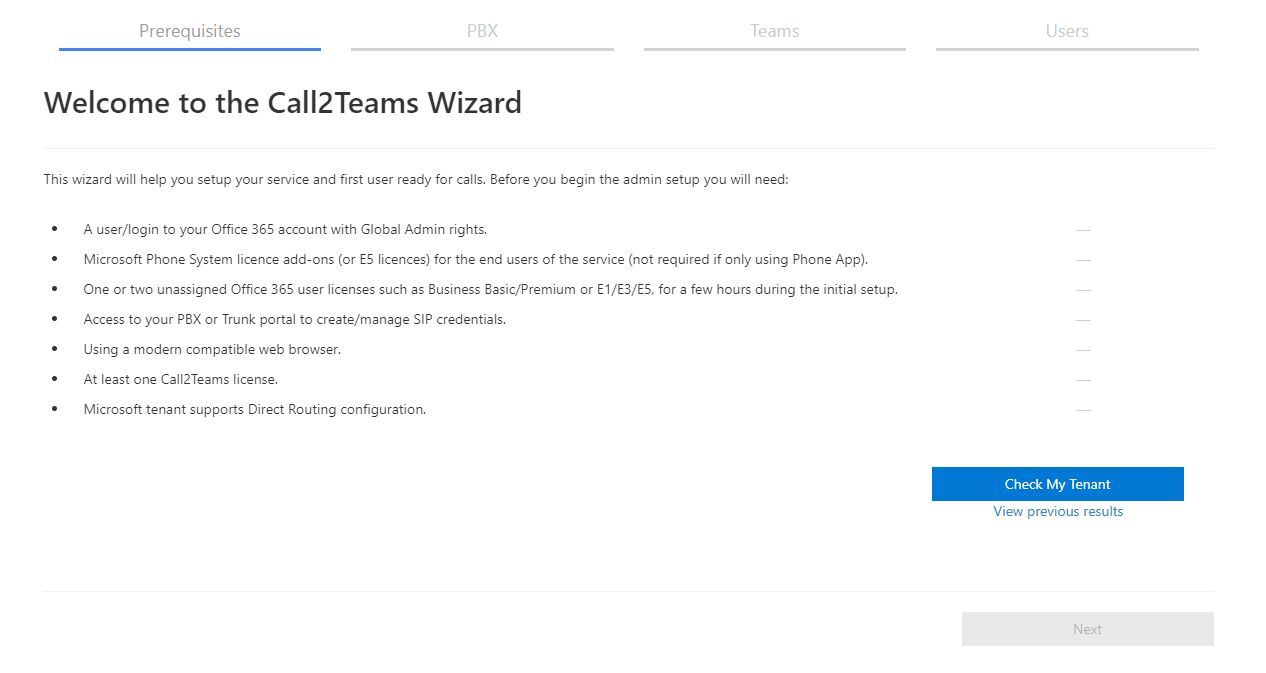Click the Check My Tenant button
Screen dimensions: 1266x673
(1058, 484)
